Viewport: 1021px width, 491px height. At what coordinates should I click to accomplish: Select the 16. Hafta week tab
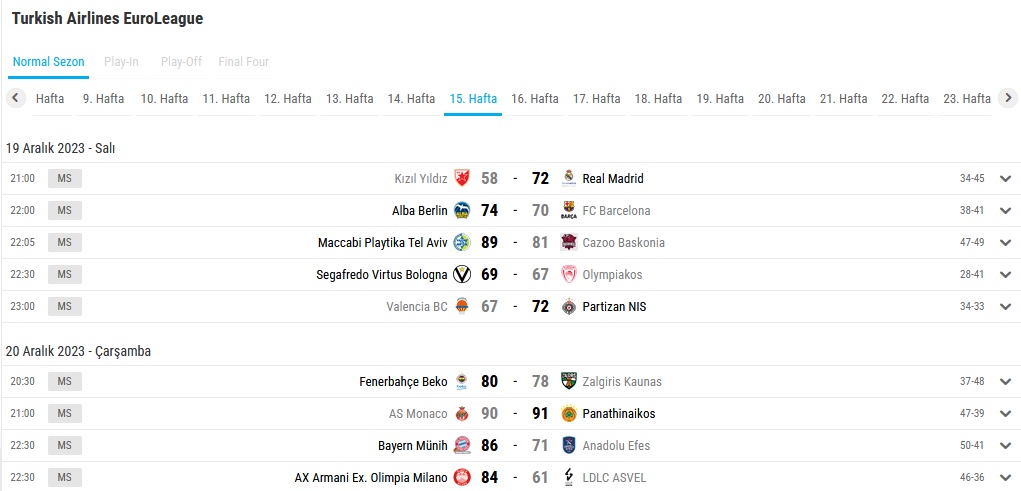click(535, 99)
